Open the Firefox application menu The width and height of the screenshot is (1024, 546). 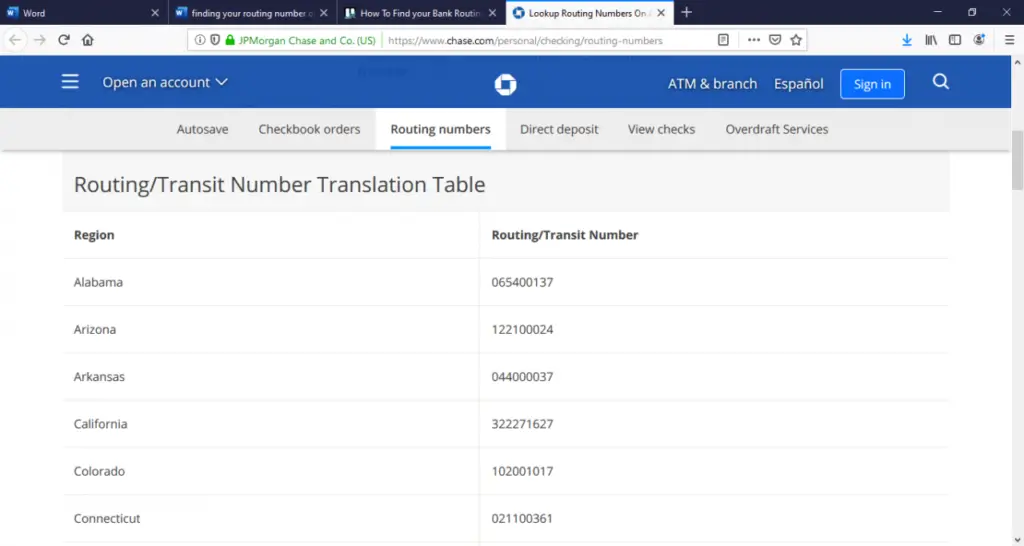point(1009,40)
